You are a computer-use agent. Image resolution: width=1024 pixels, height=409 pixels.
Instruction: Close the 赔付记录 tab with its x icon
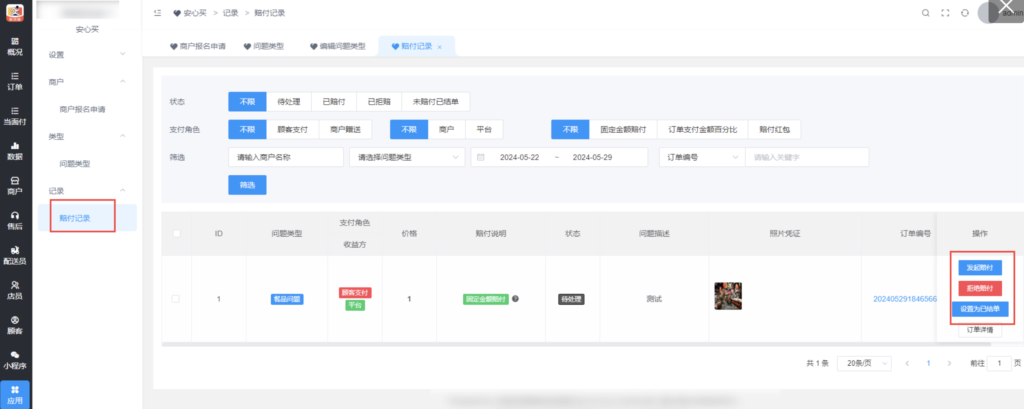(440, 47)
